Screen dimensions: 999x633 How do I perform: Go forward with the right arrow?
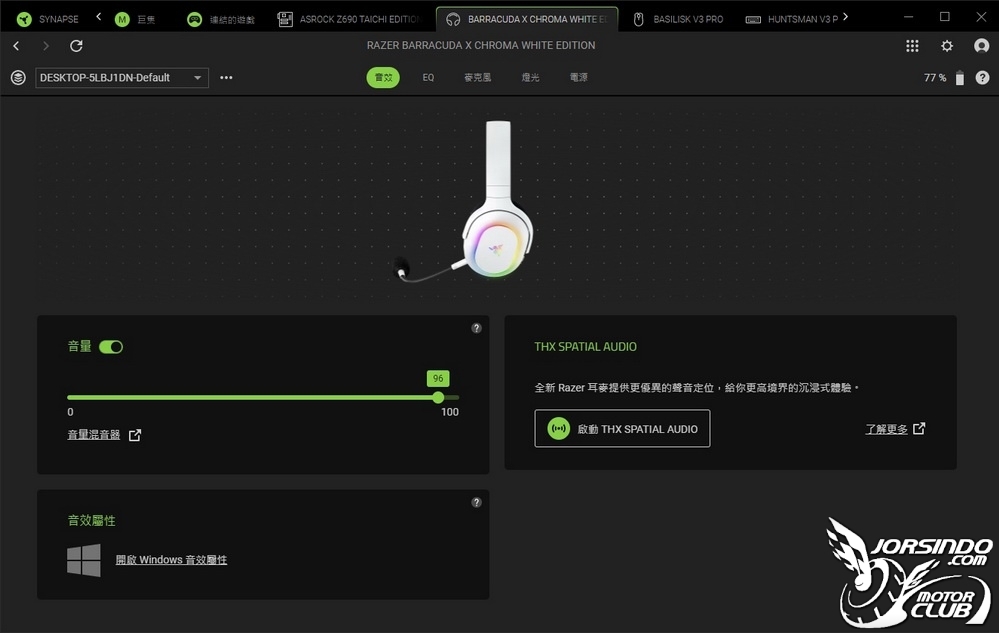(46, 46)
